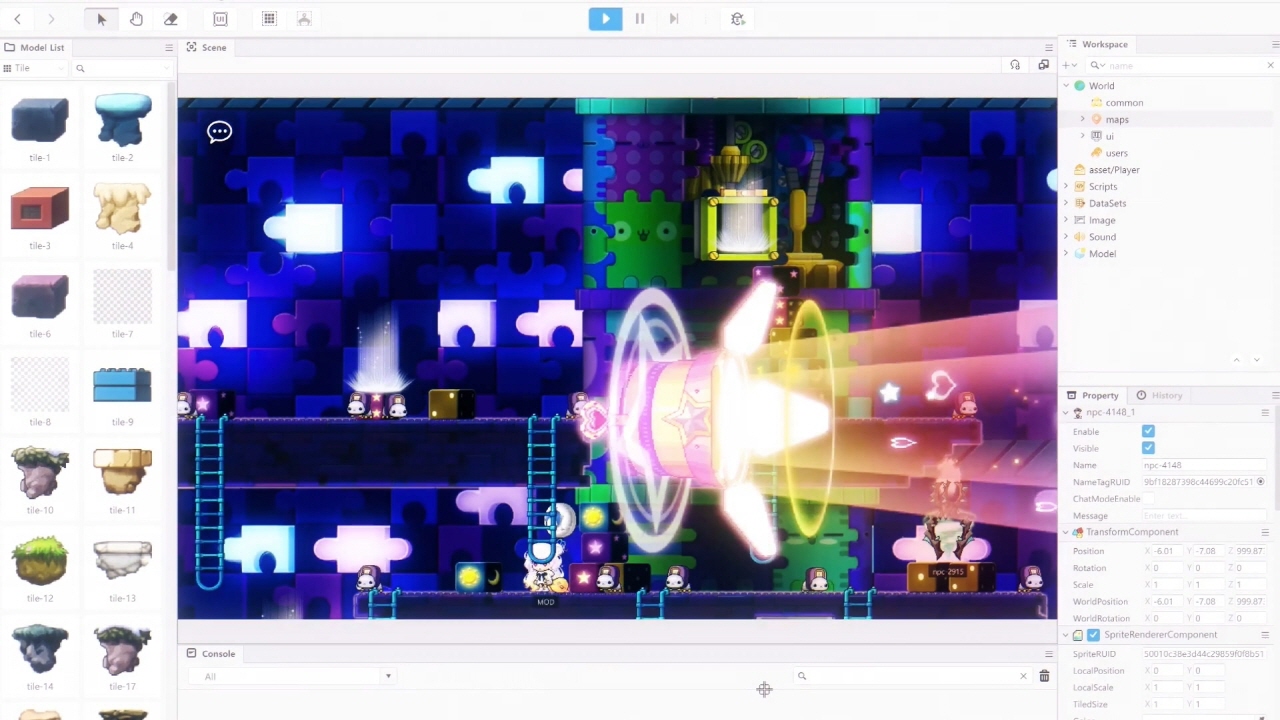The image size is (1280, 720).
Task: Expand the maps tree node
Action: (x=1082, y=119)
